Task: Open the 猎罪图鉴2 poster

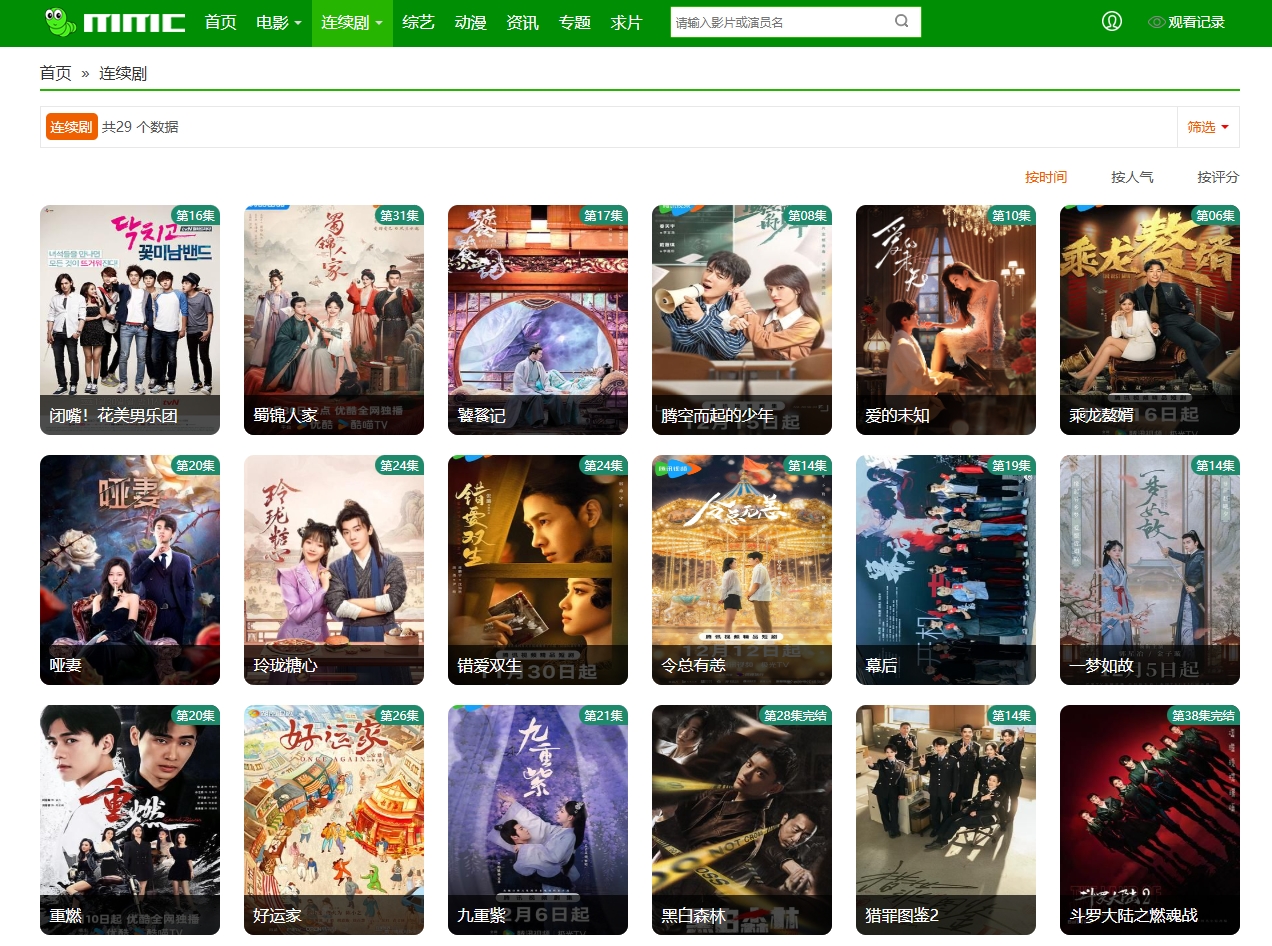Action: (x=946, y=820)
